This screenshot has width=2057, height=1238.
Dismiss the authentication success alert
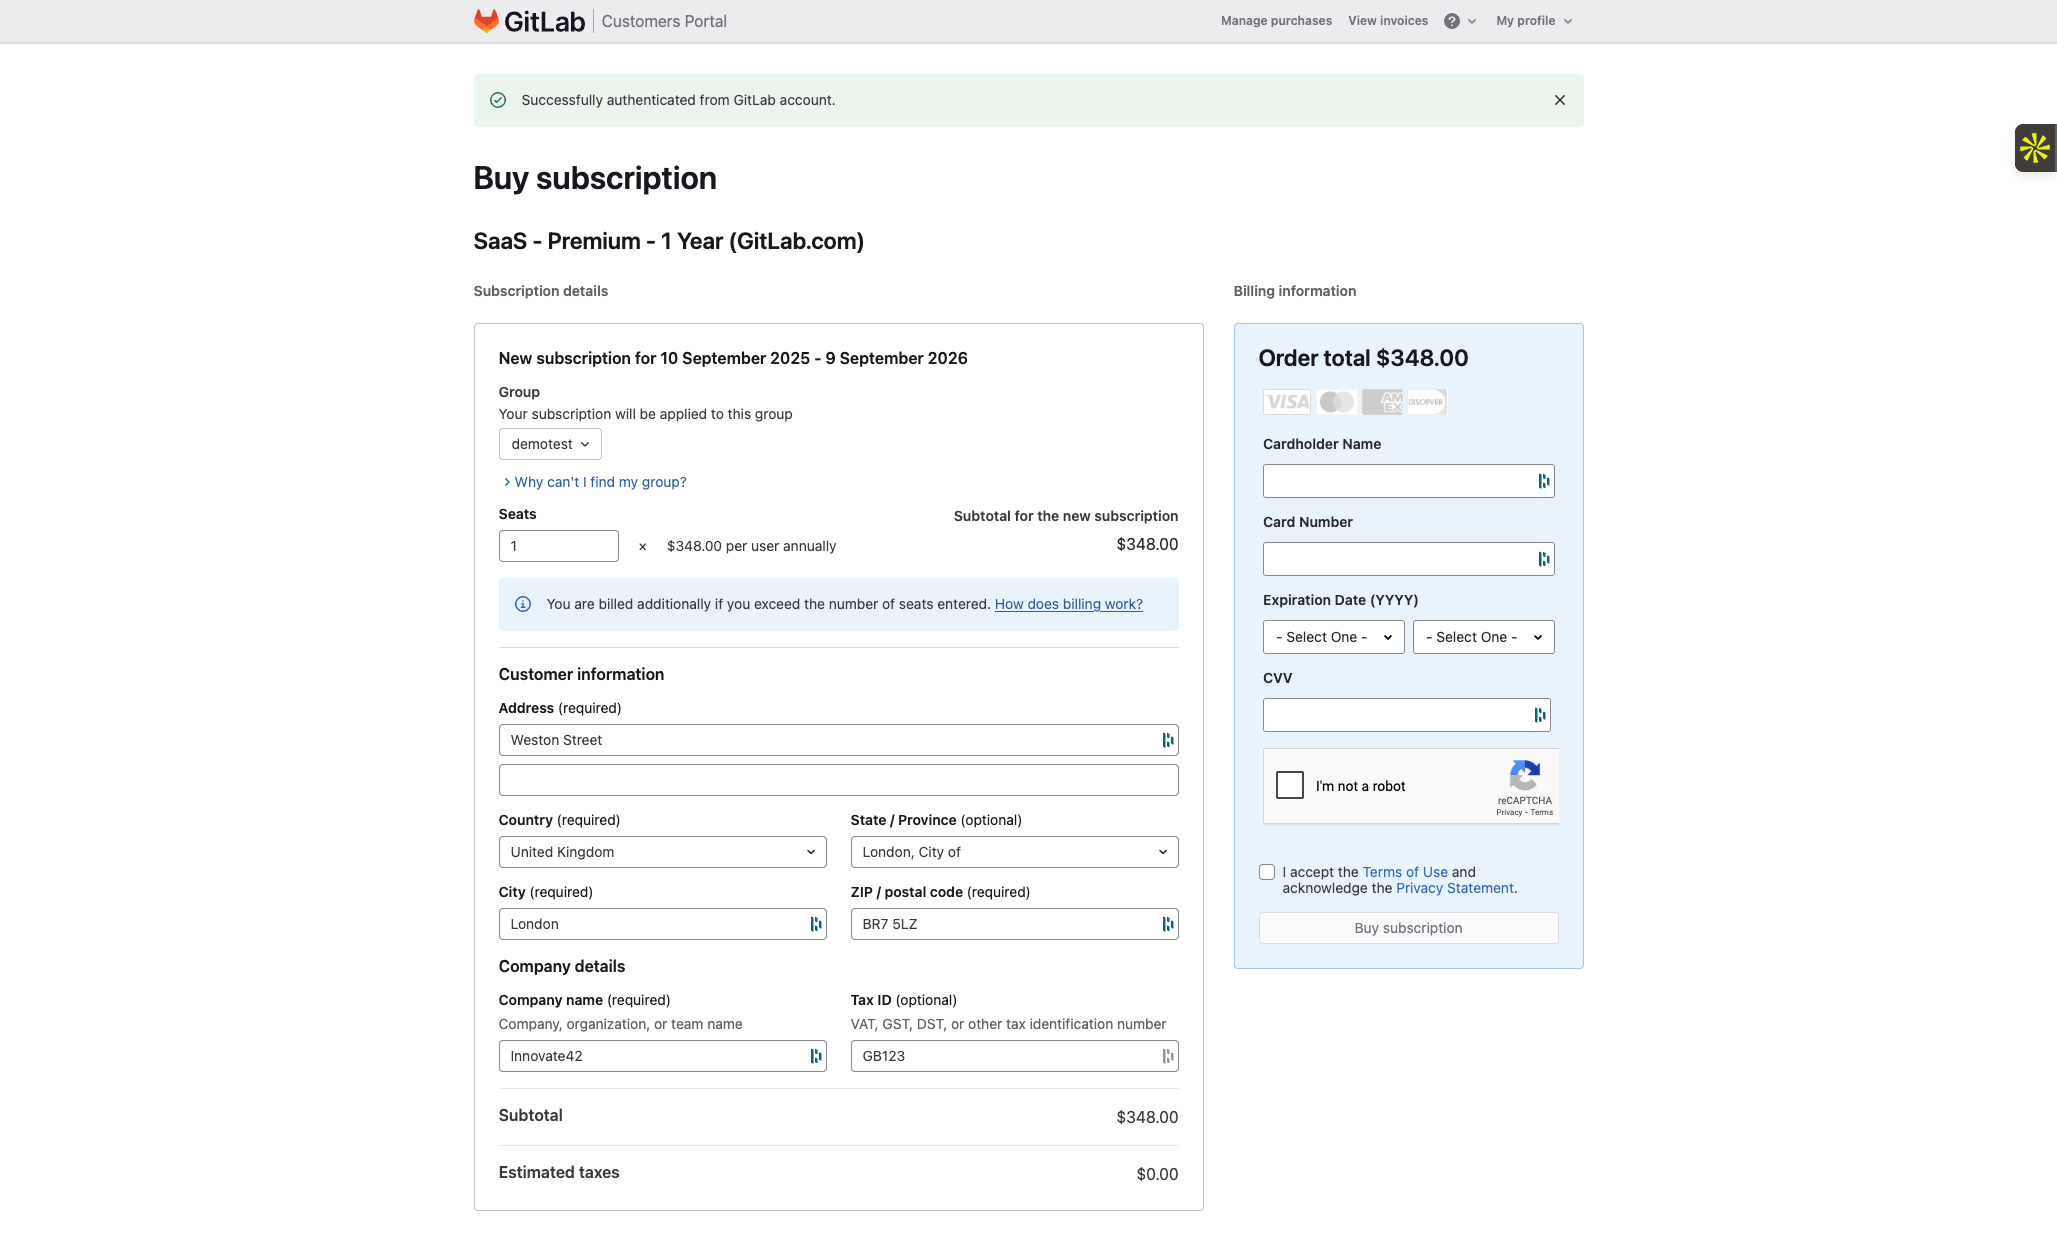click(1559, 100)
